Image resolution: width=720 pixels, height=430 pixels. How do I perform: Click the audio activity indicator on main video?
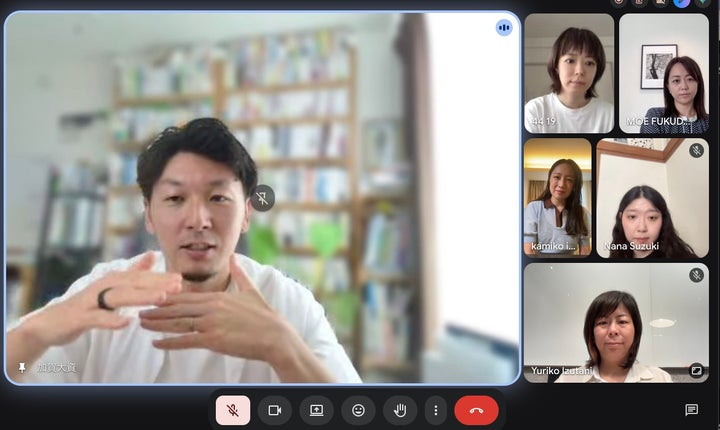504,28
